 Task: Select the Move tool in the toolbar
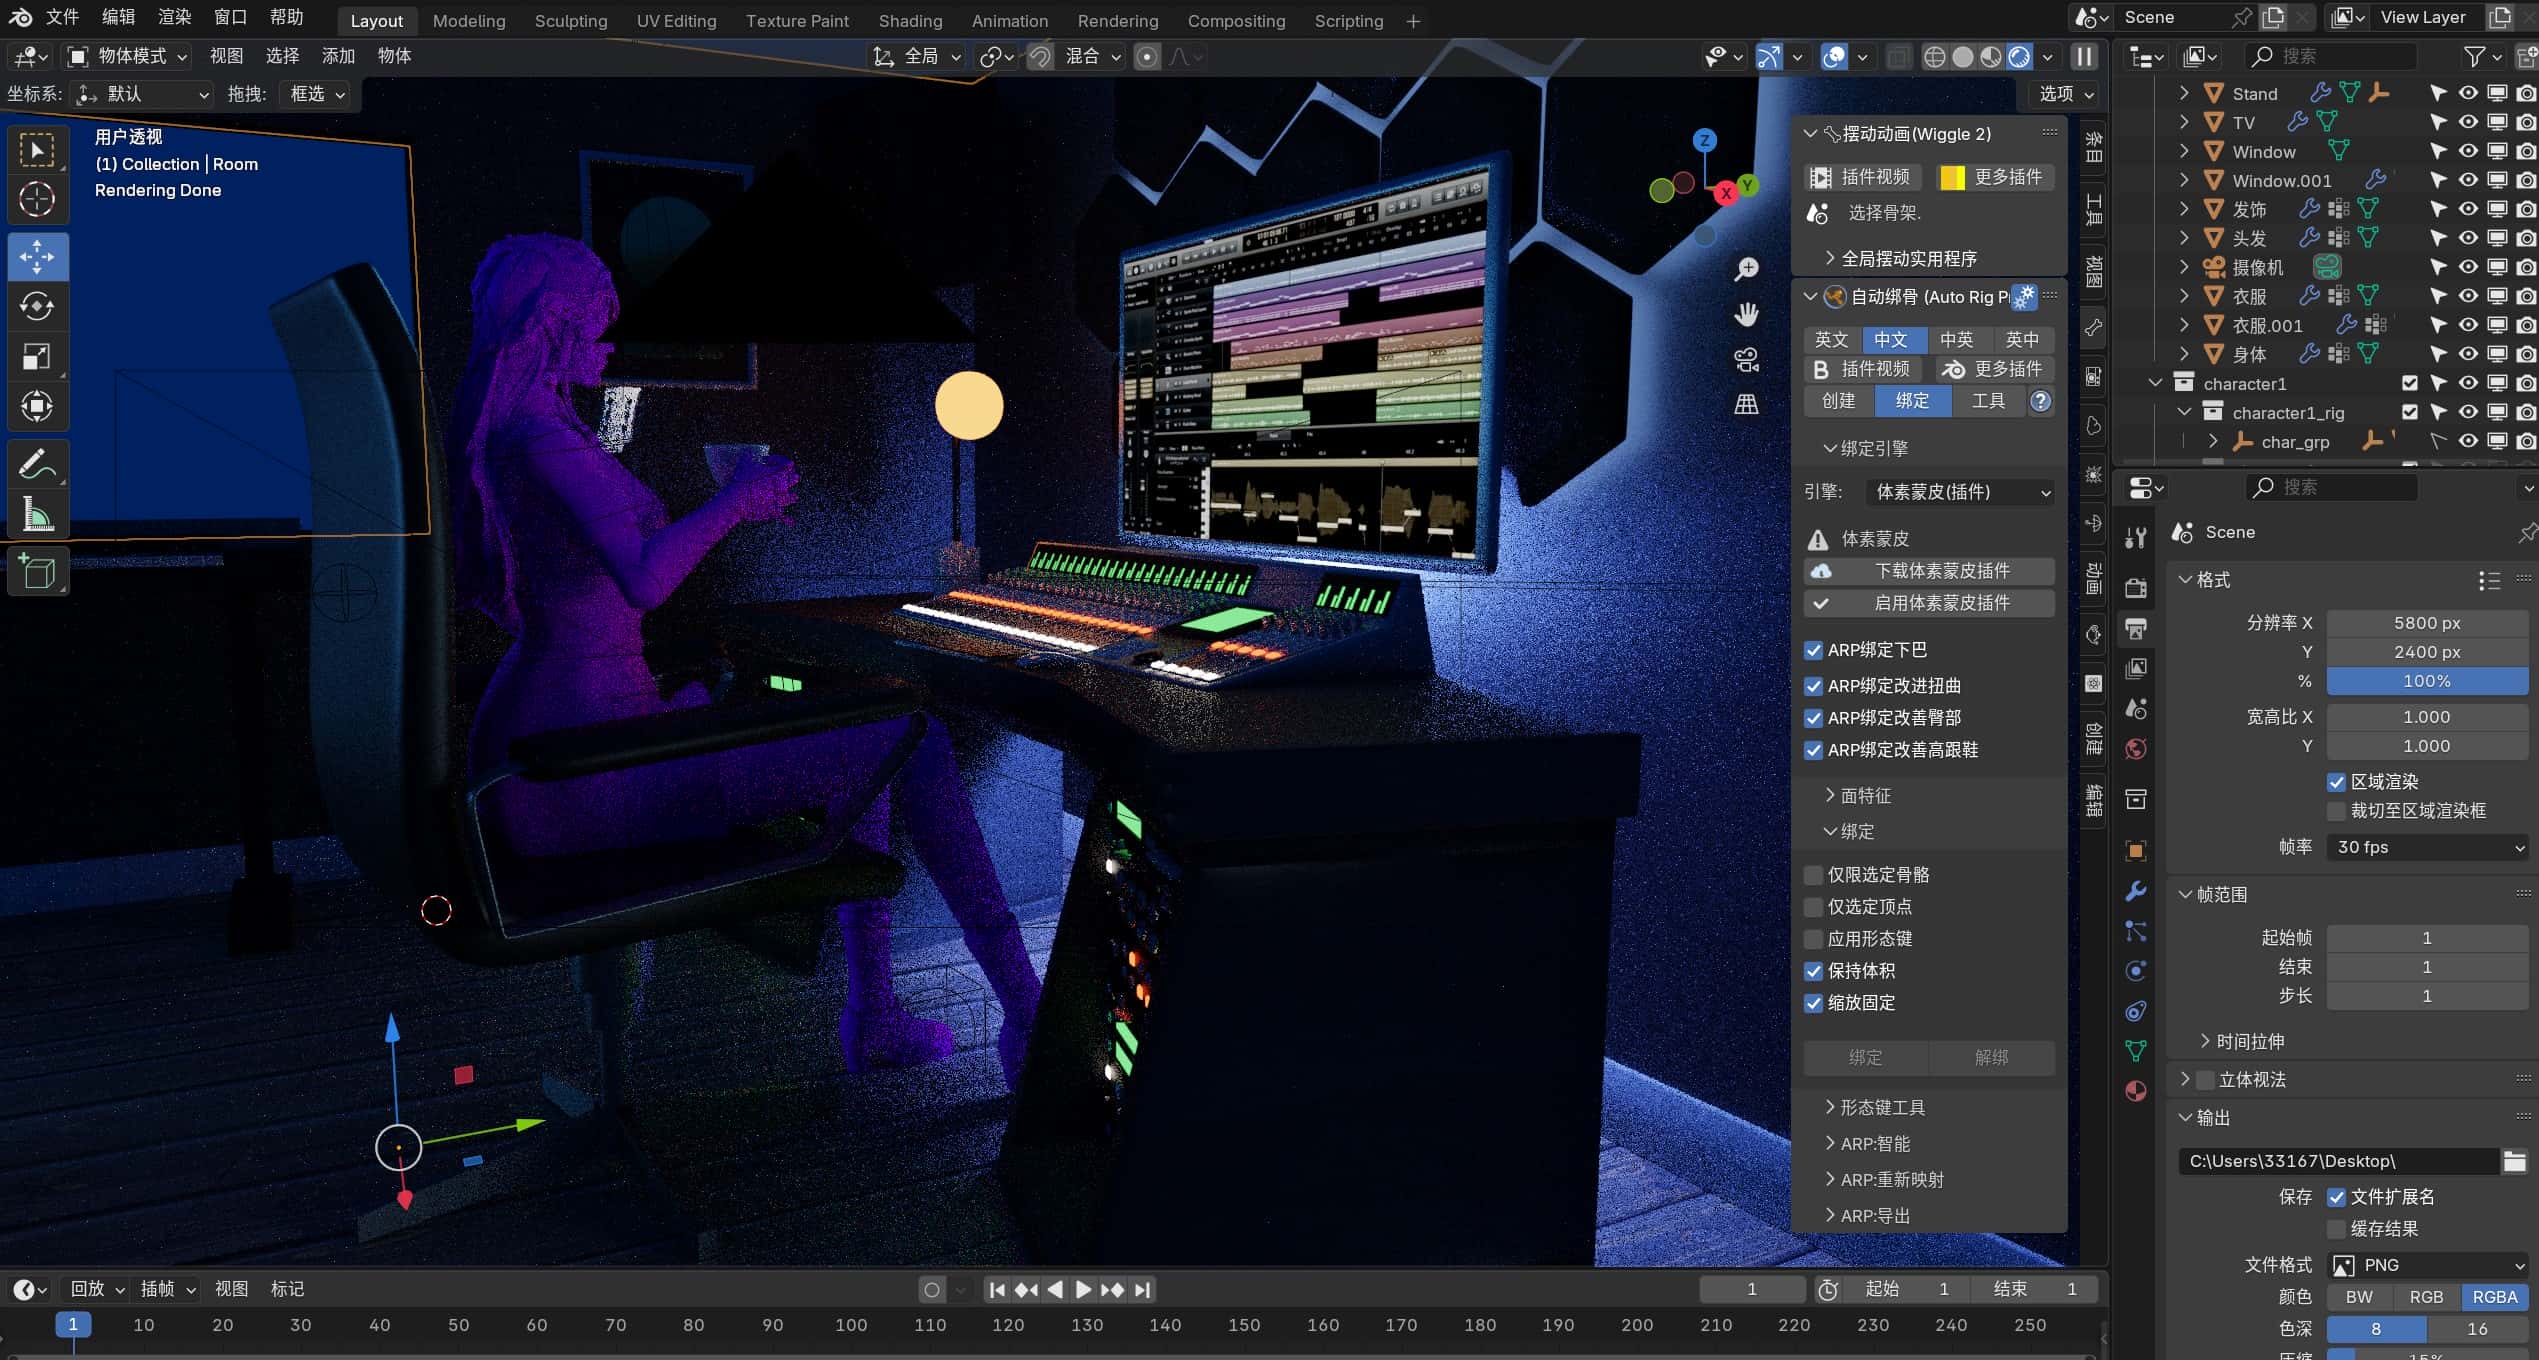tap(37, 257)
